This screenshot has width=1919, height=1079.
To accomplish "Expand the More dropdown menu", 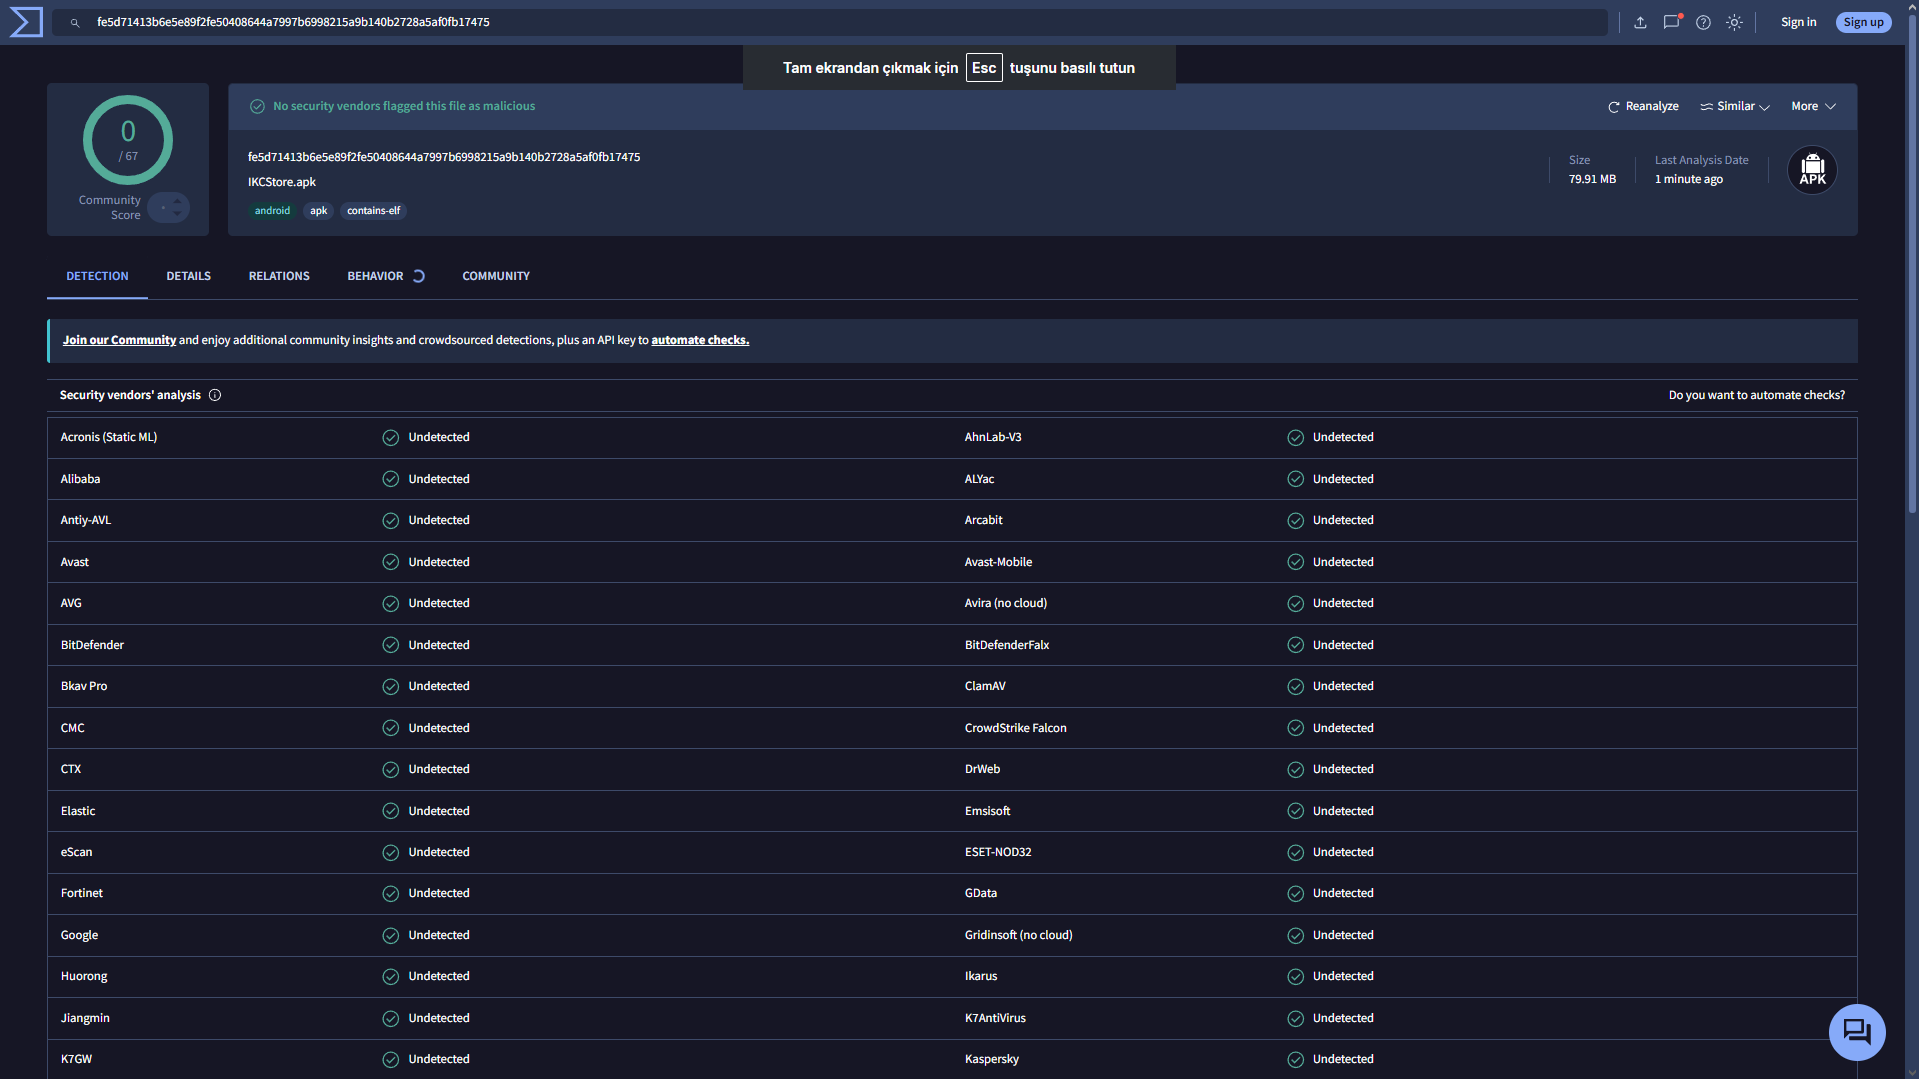I will pyautogui.click(x=1813, y=106).
